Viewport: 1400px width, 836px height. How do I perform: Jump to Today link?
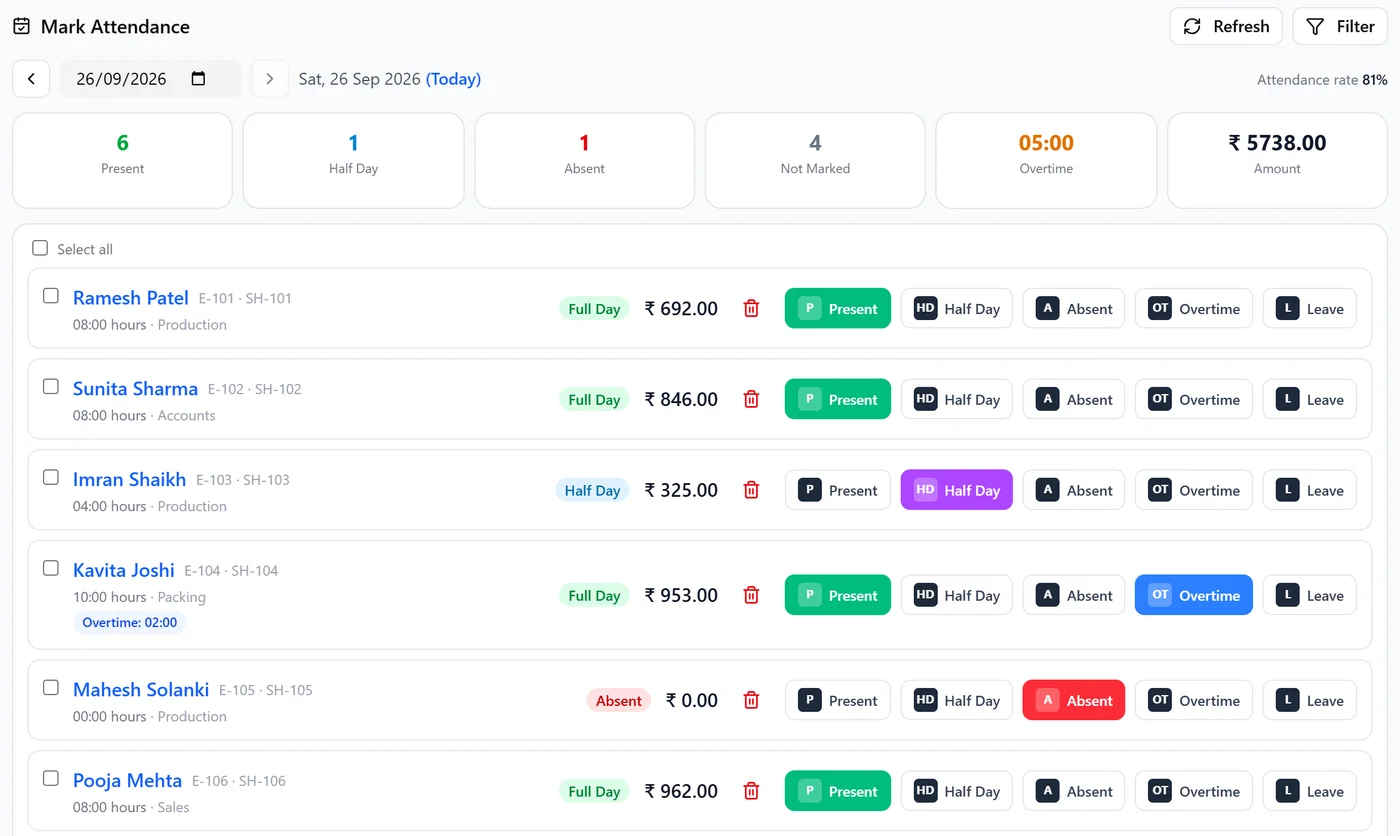pos(454,79)
